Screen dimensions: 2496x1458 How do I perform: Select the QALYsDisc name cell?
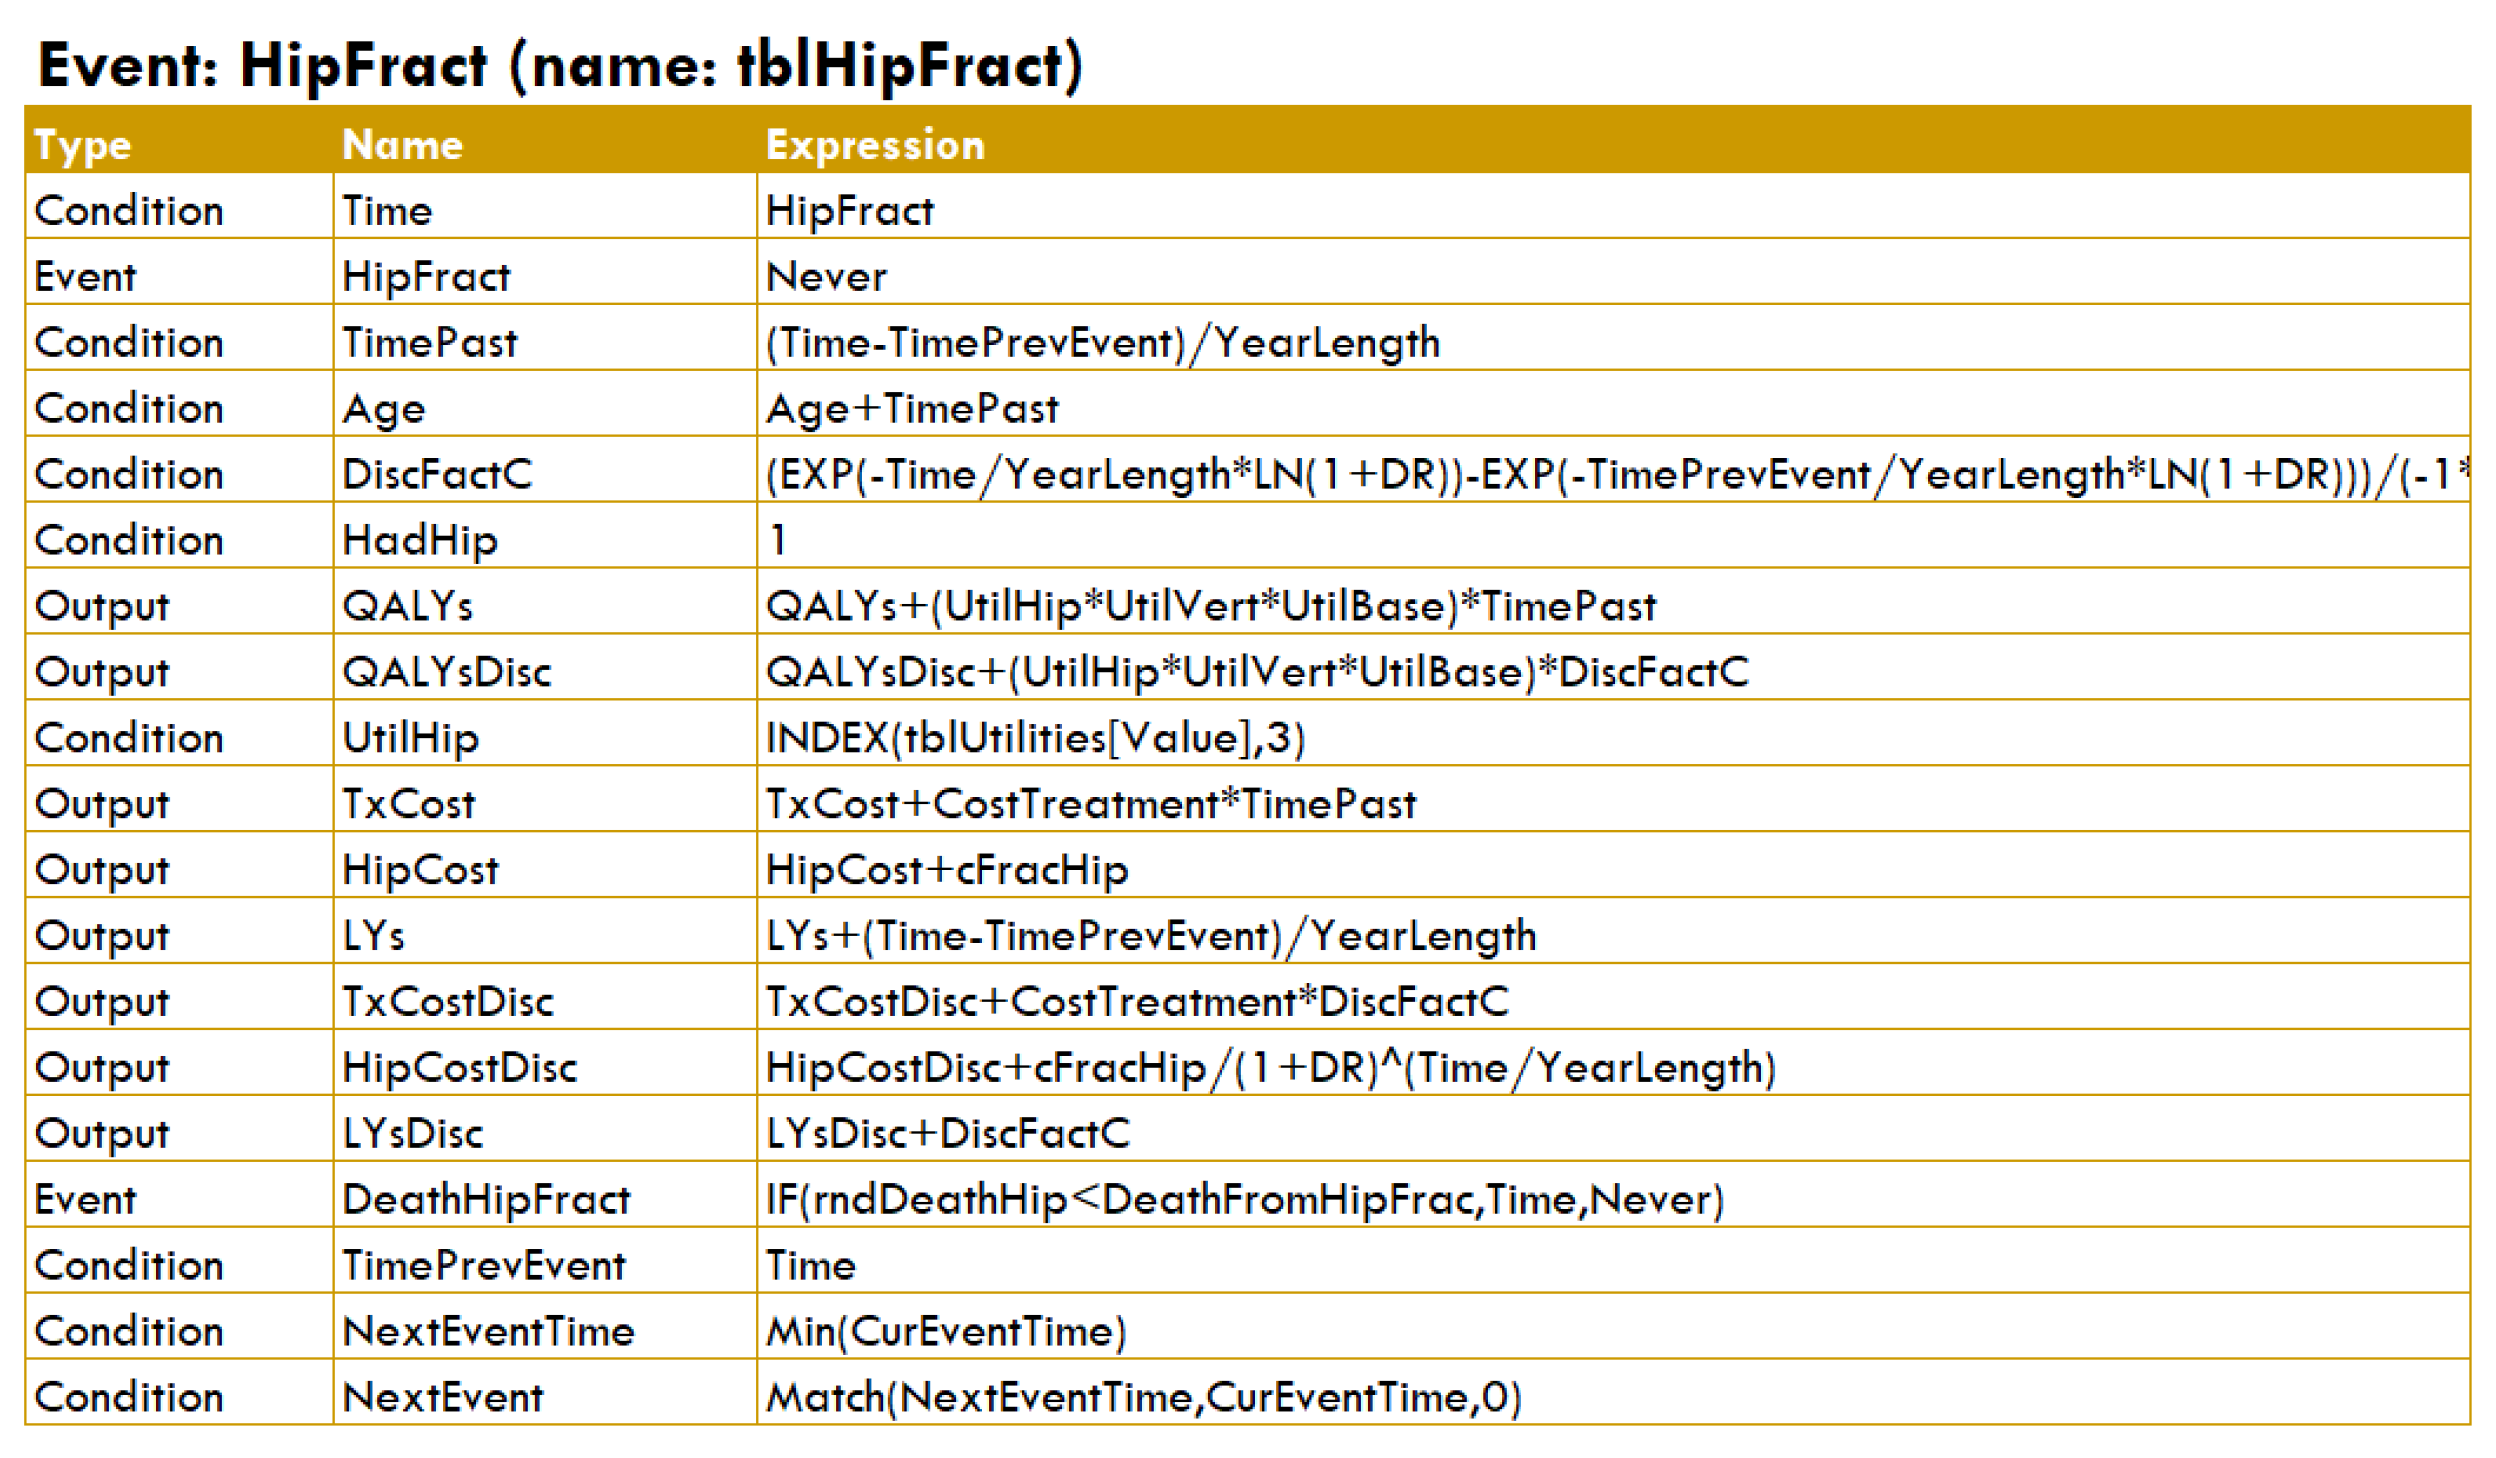pos(446,672)
